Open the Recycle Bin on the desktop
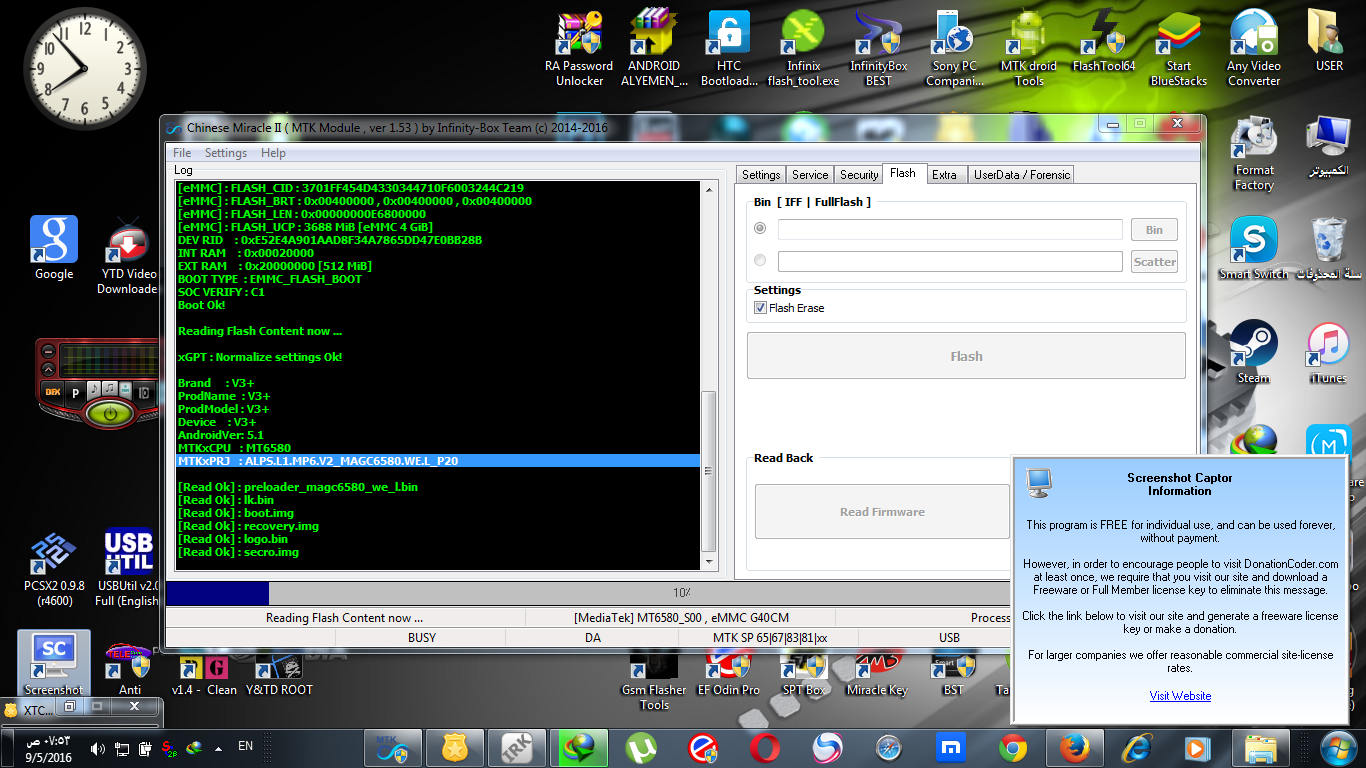The image size is (1366, 768). pyautogui.click(x=1329, y=248)
